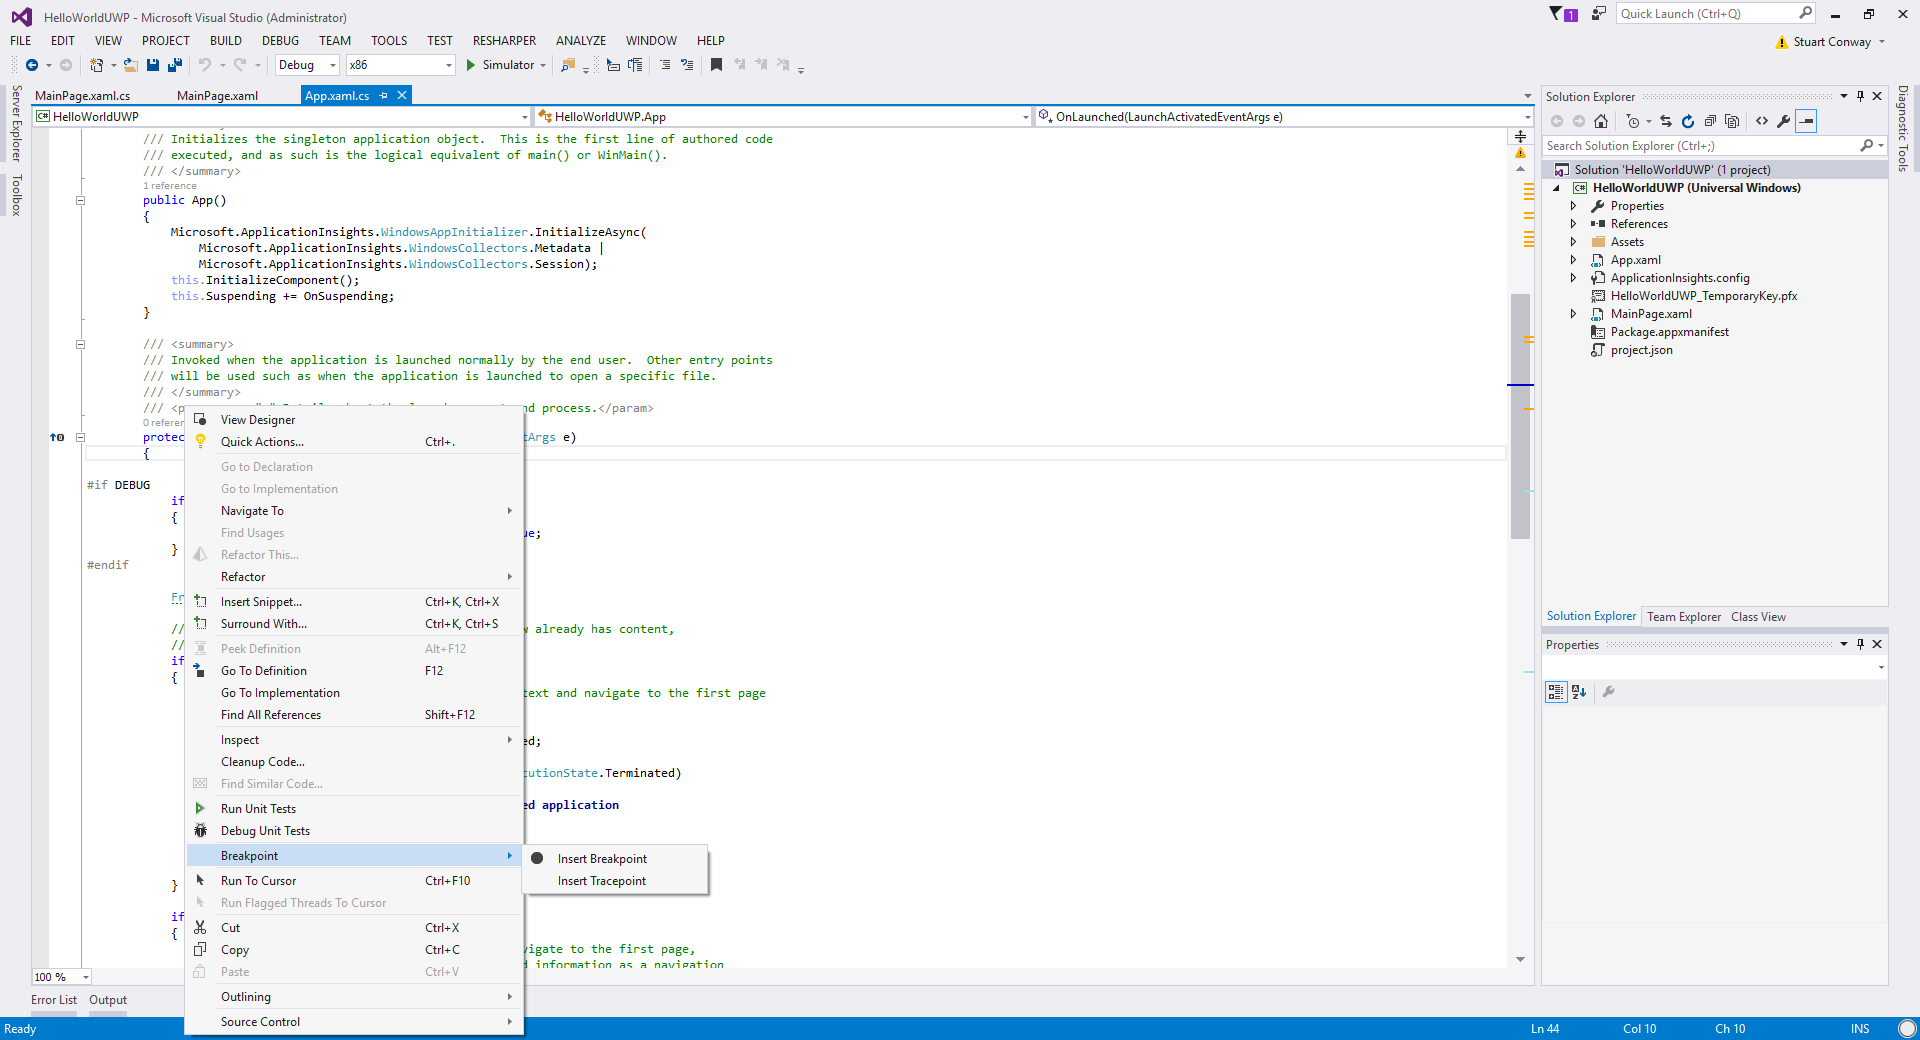Click Collapse All icon in Solution Explorer

tap(1710, 121)
